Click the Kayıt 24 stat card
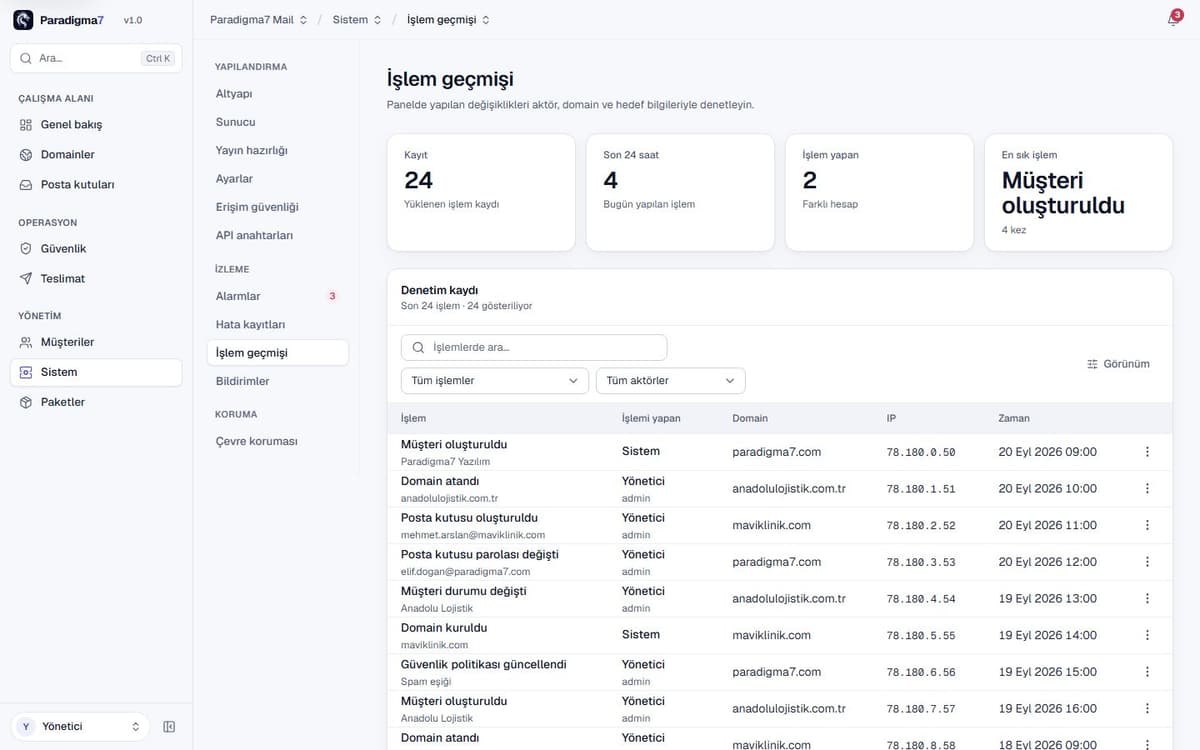 (481, 192)
